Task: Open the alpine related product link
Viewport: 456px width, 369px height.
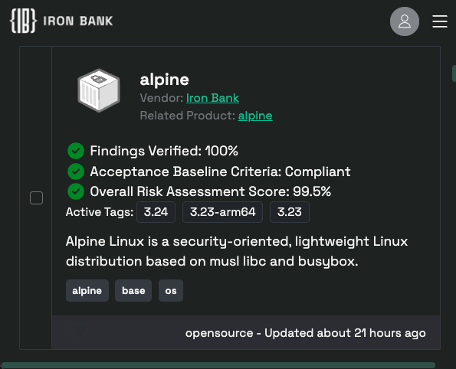Action: tap(255, 116)
